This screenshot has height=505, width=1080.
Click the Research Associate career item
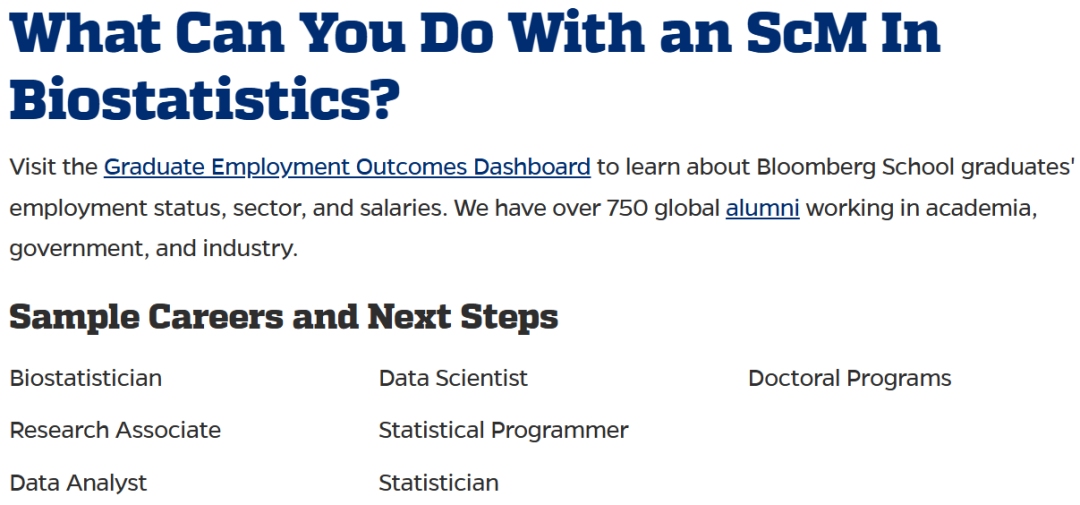coord(115,430)
